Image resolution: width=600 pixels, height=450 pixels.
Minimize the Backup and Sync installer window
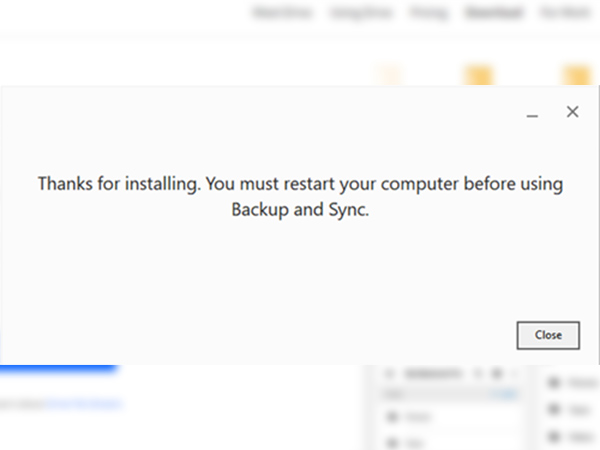pyautogui.click(x=532, y=114)
